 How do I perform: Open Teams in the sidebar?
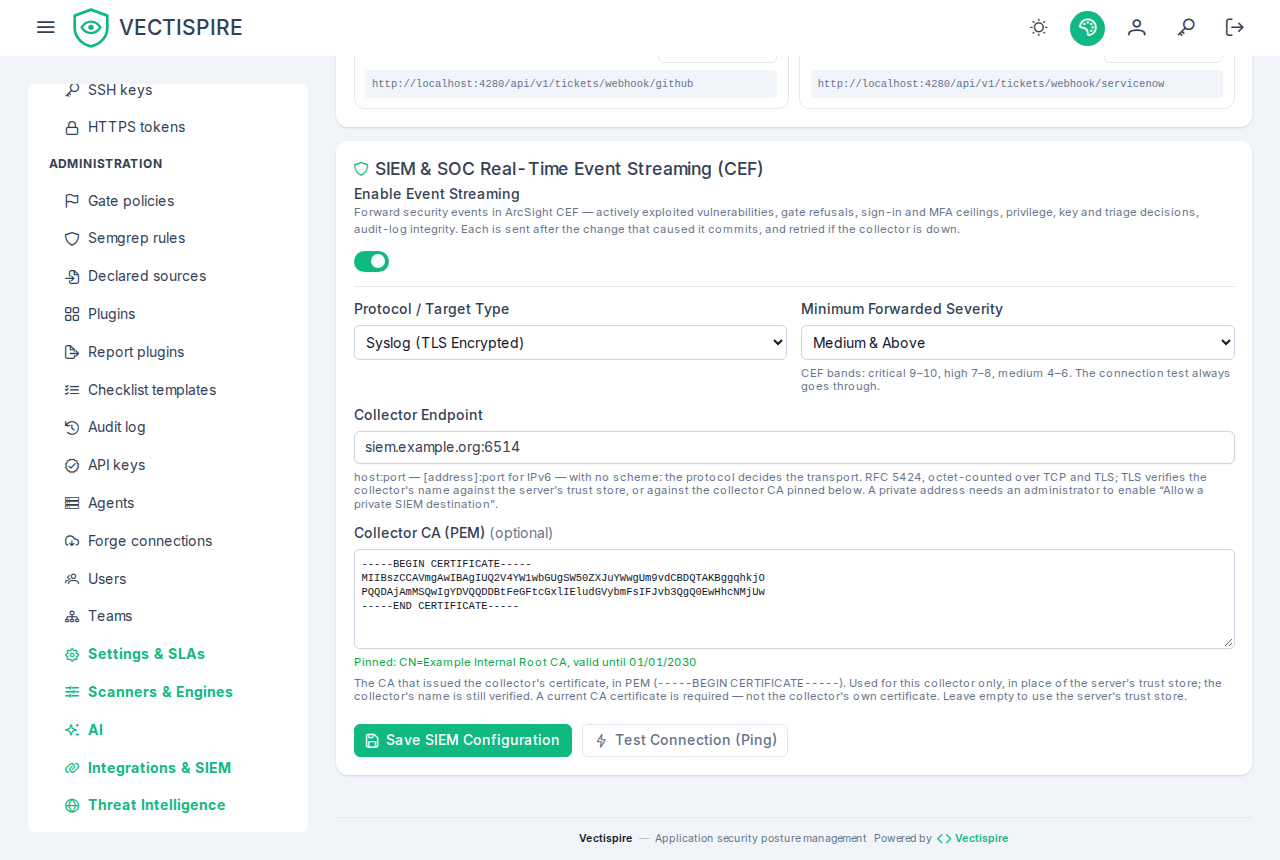pos(110,616)
